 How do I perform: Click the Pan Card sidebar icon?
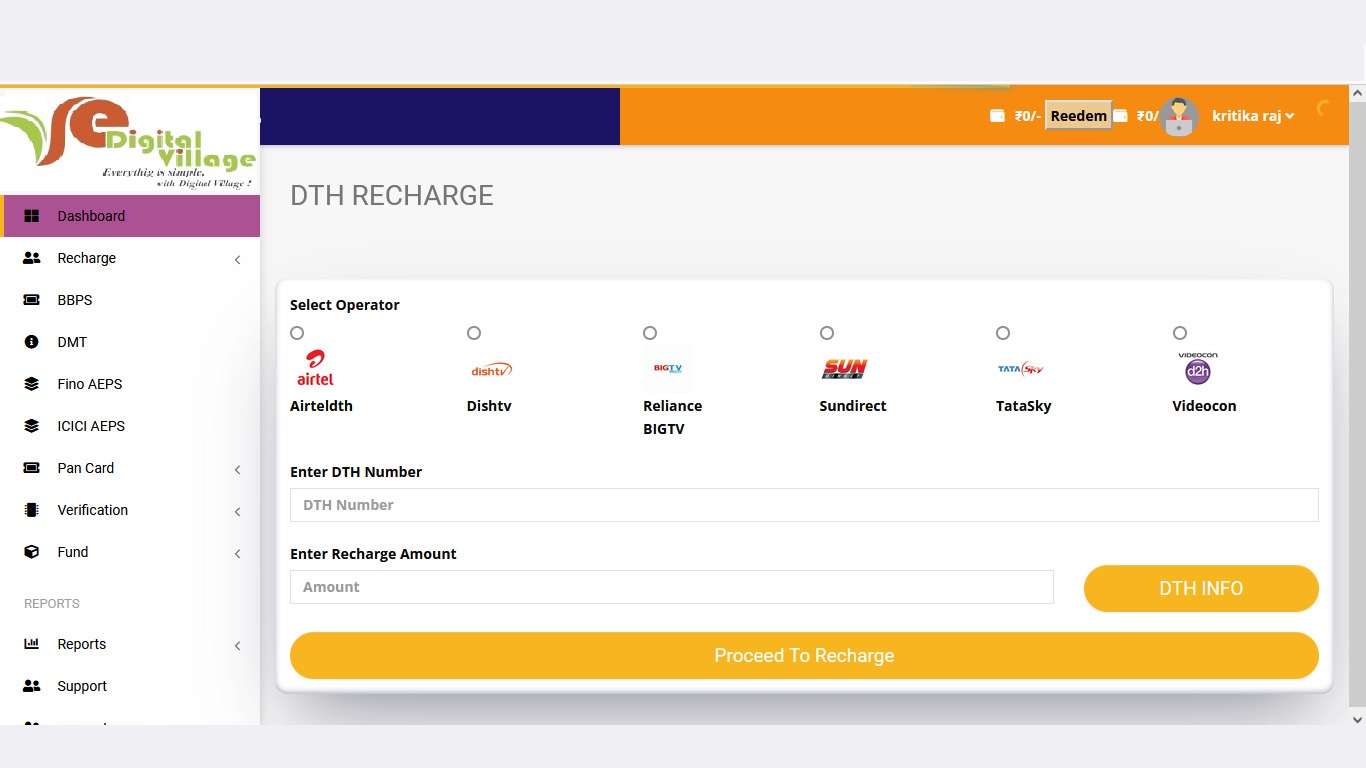31,468
